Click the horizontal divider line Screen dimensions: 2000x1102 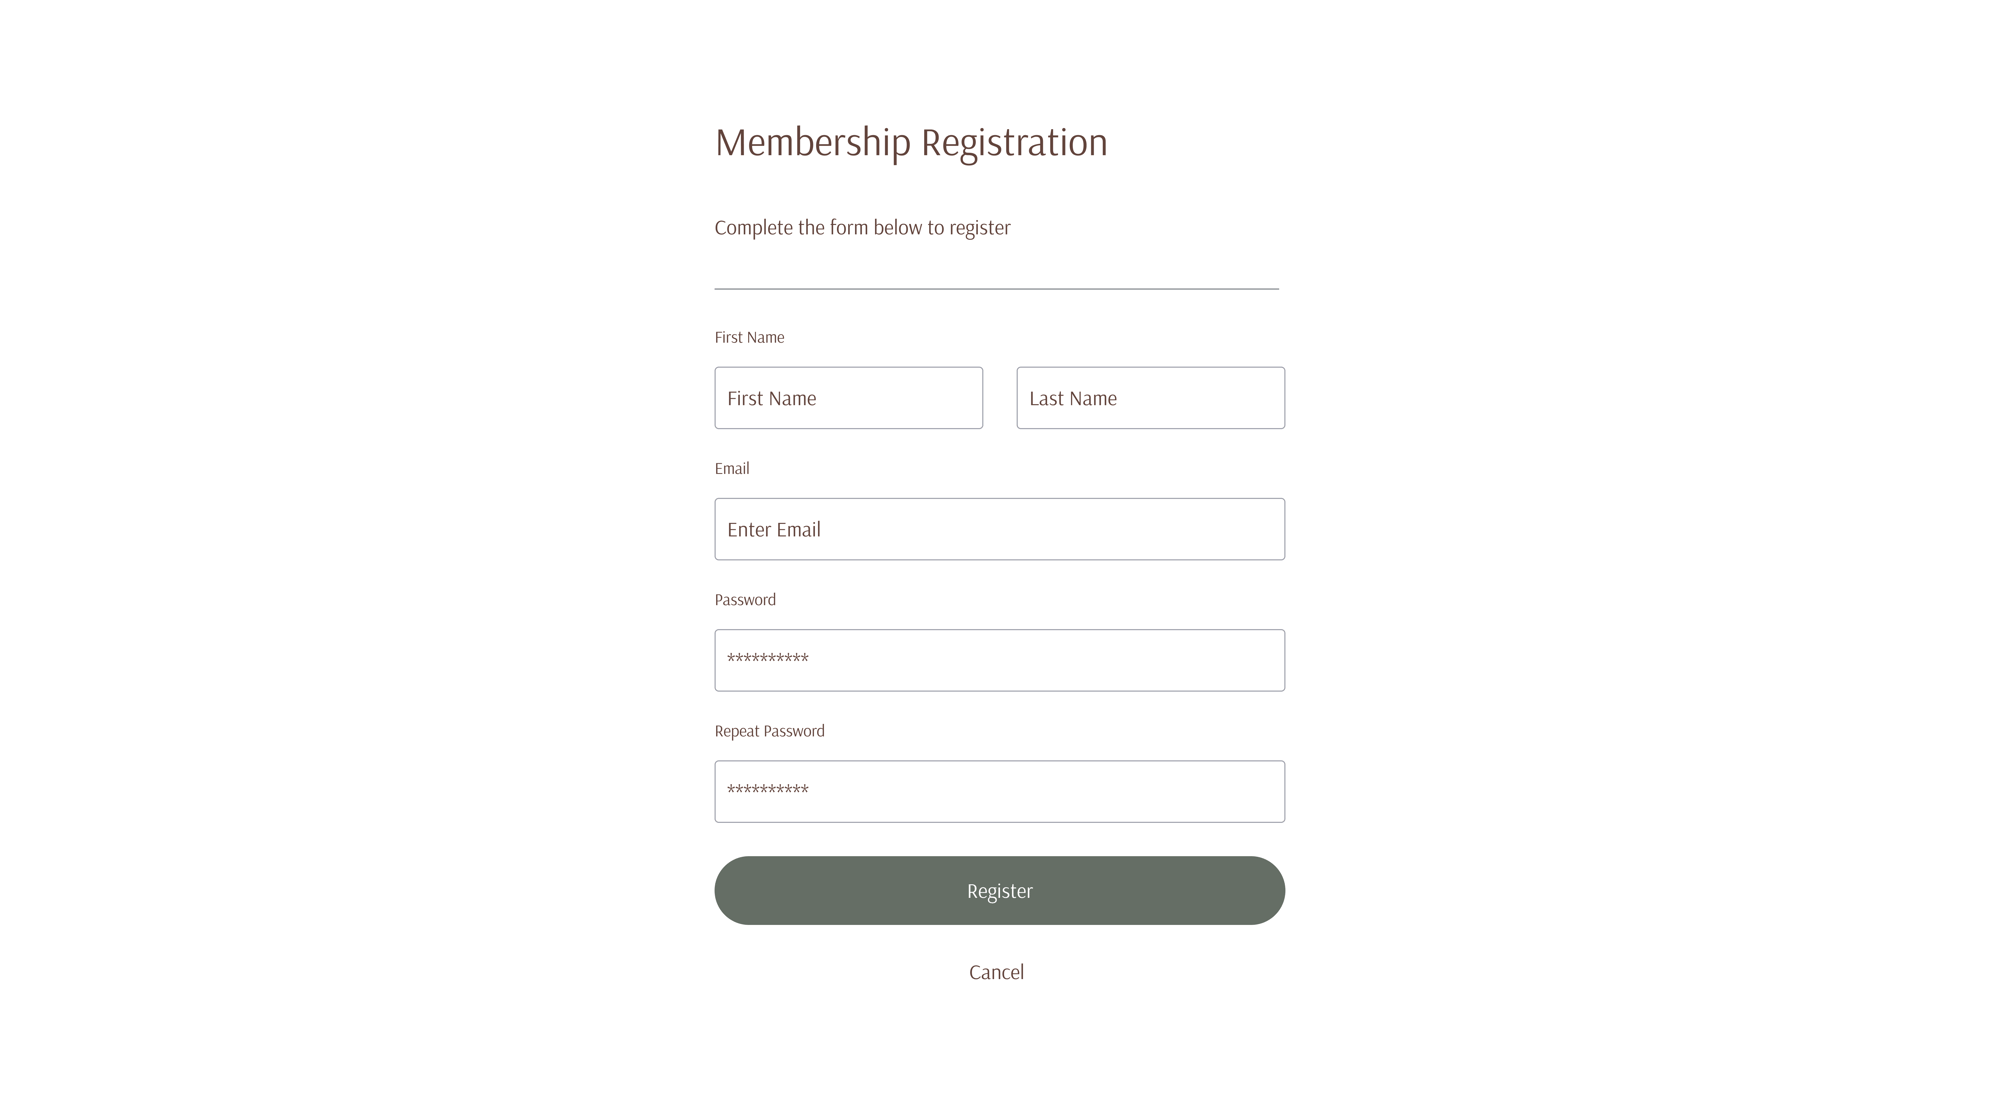click(995, 289)
